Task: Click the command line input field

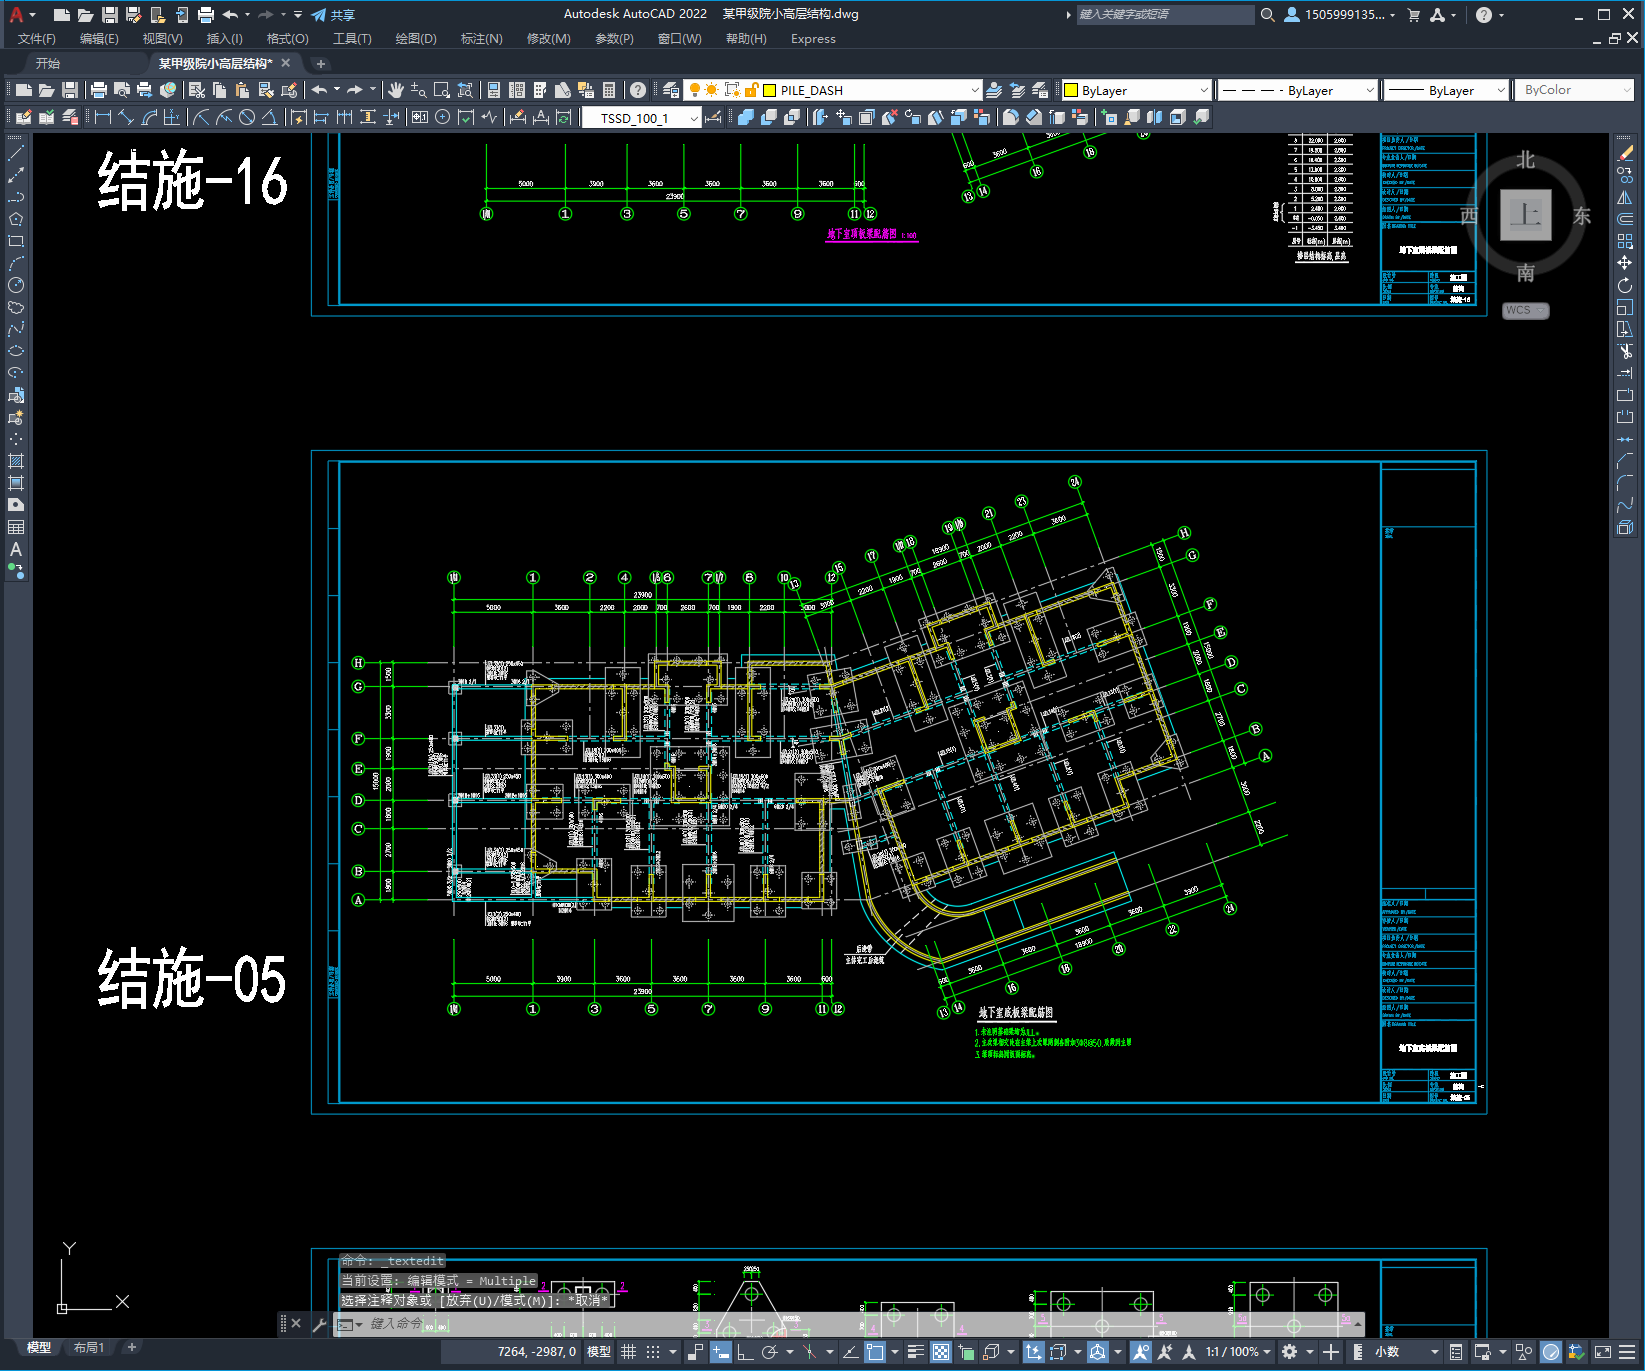Action: (850, 1324)
